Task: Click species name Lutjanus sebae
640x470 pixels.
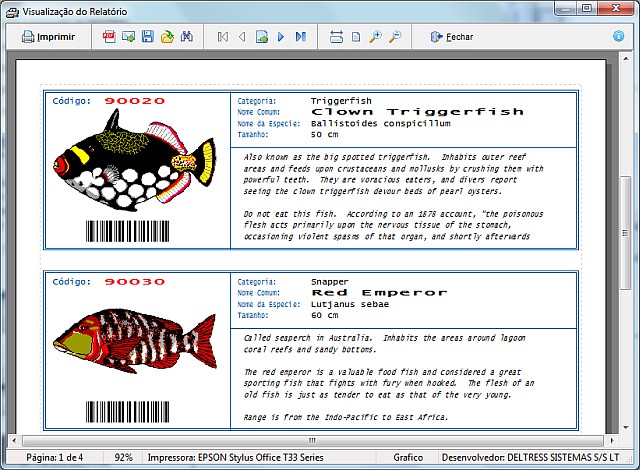Action: 350,304
